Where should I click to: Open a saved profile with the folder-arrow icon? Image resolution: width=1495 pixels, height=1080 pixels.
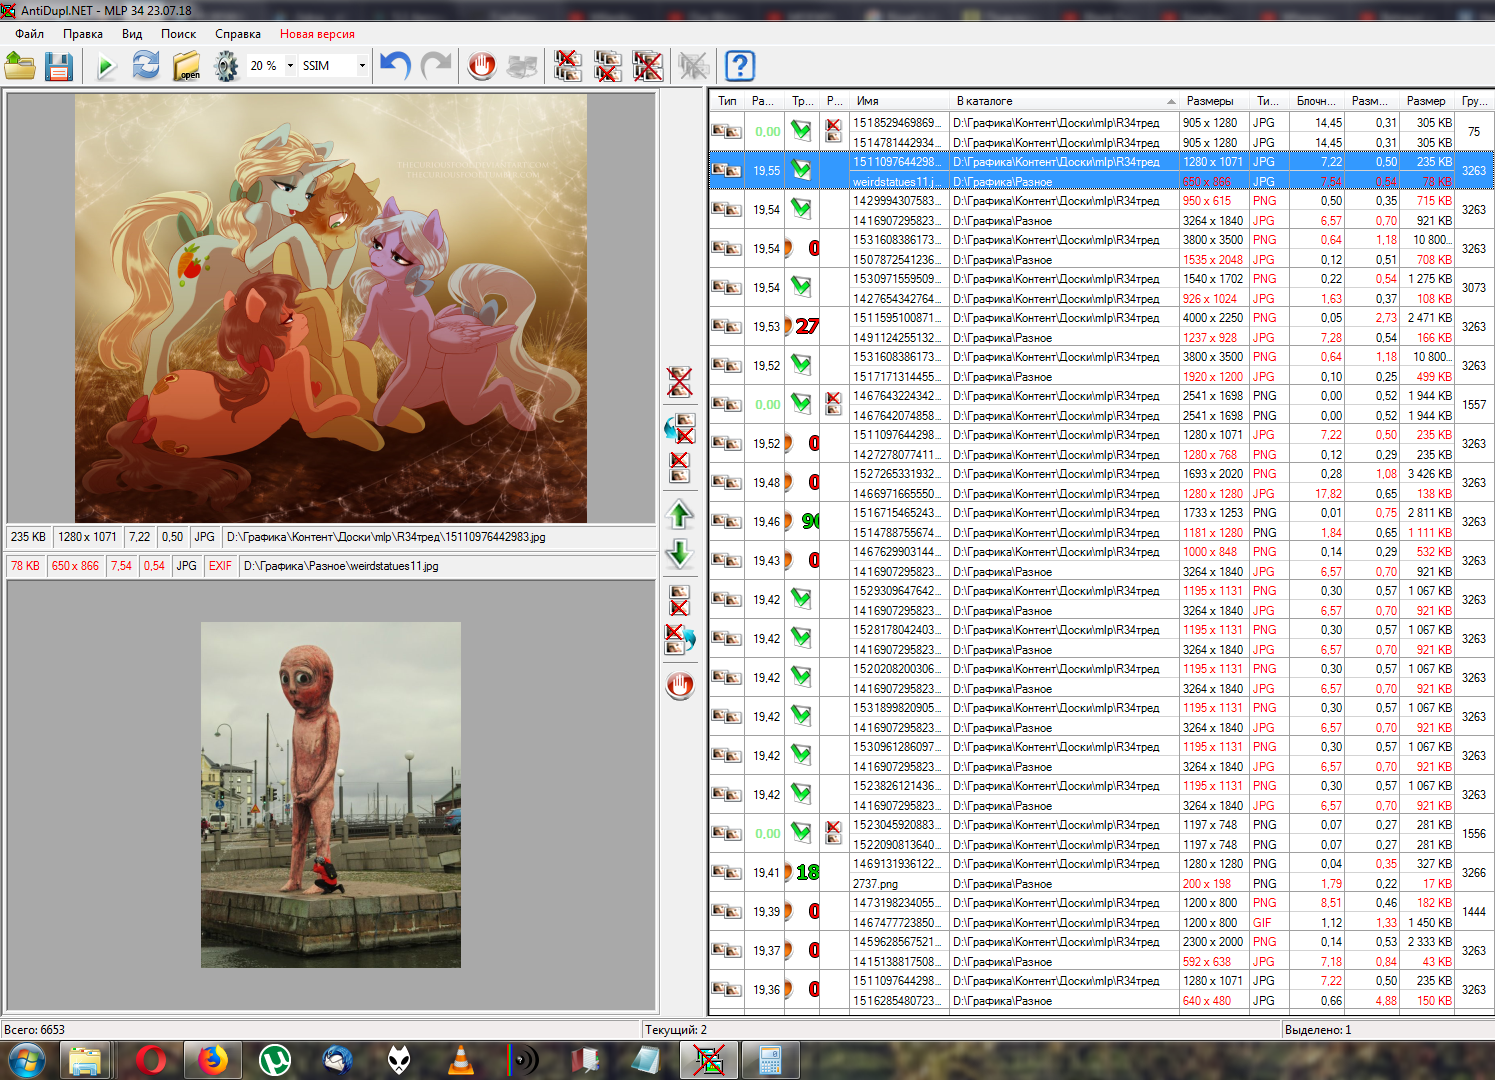pyautogui.click(x=20, y=66)
